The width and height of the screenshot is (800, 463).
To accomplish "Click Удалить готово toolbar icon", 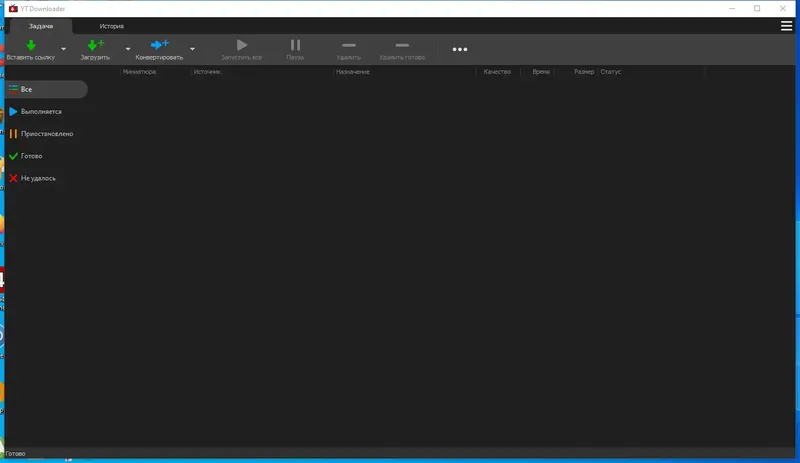I will coord(402,45).
